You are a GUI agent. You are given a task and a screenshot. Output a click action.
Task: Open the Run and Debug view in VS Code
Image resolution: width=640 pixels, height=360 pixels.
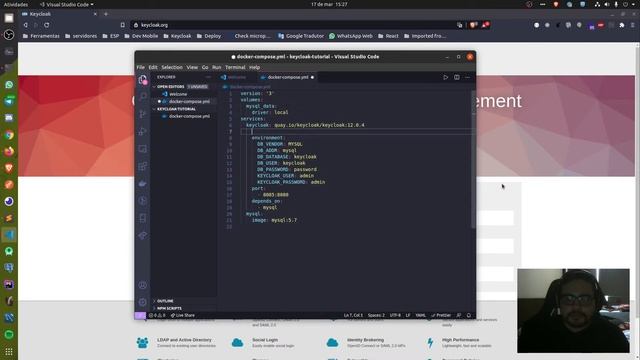[x=142, y=131]
